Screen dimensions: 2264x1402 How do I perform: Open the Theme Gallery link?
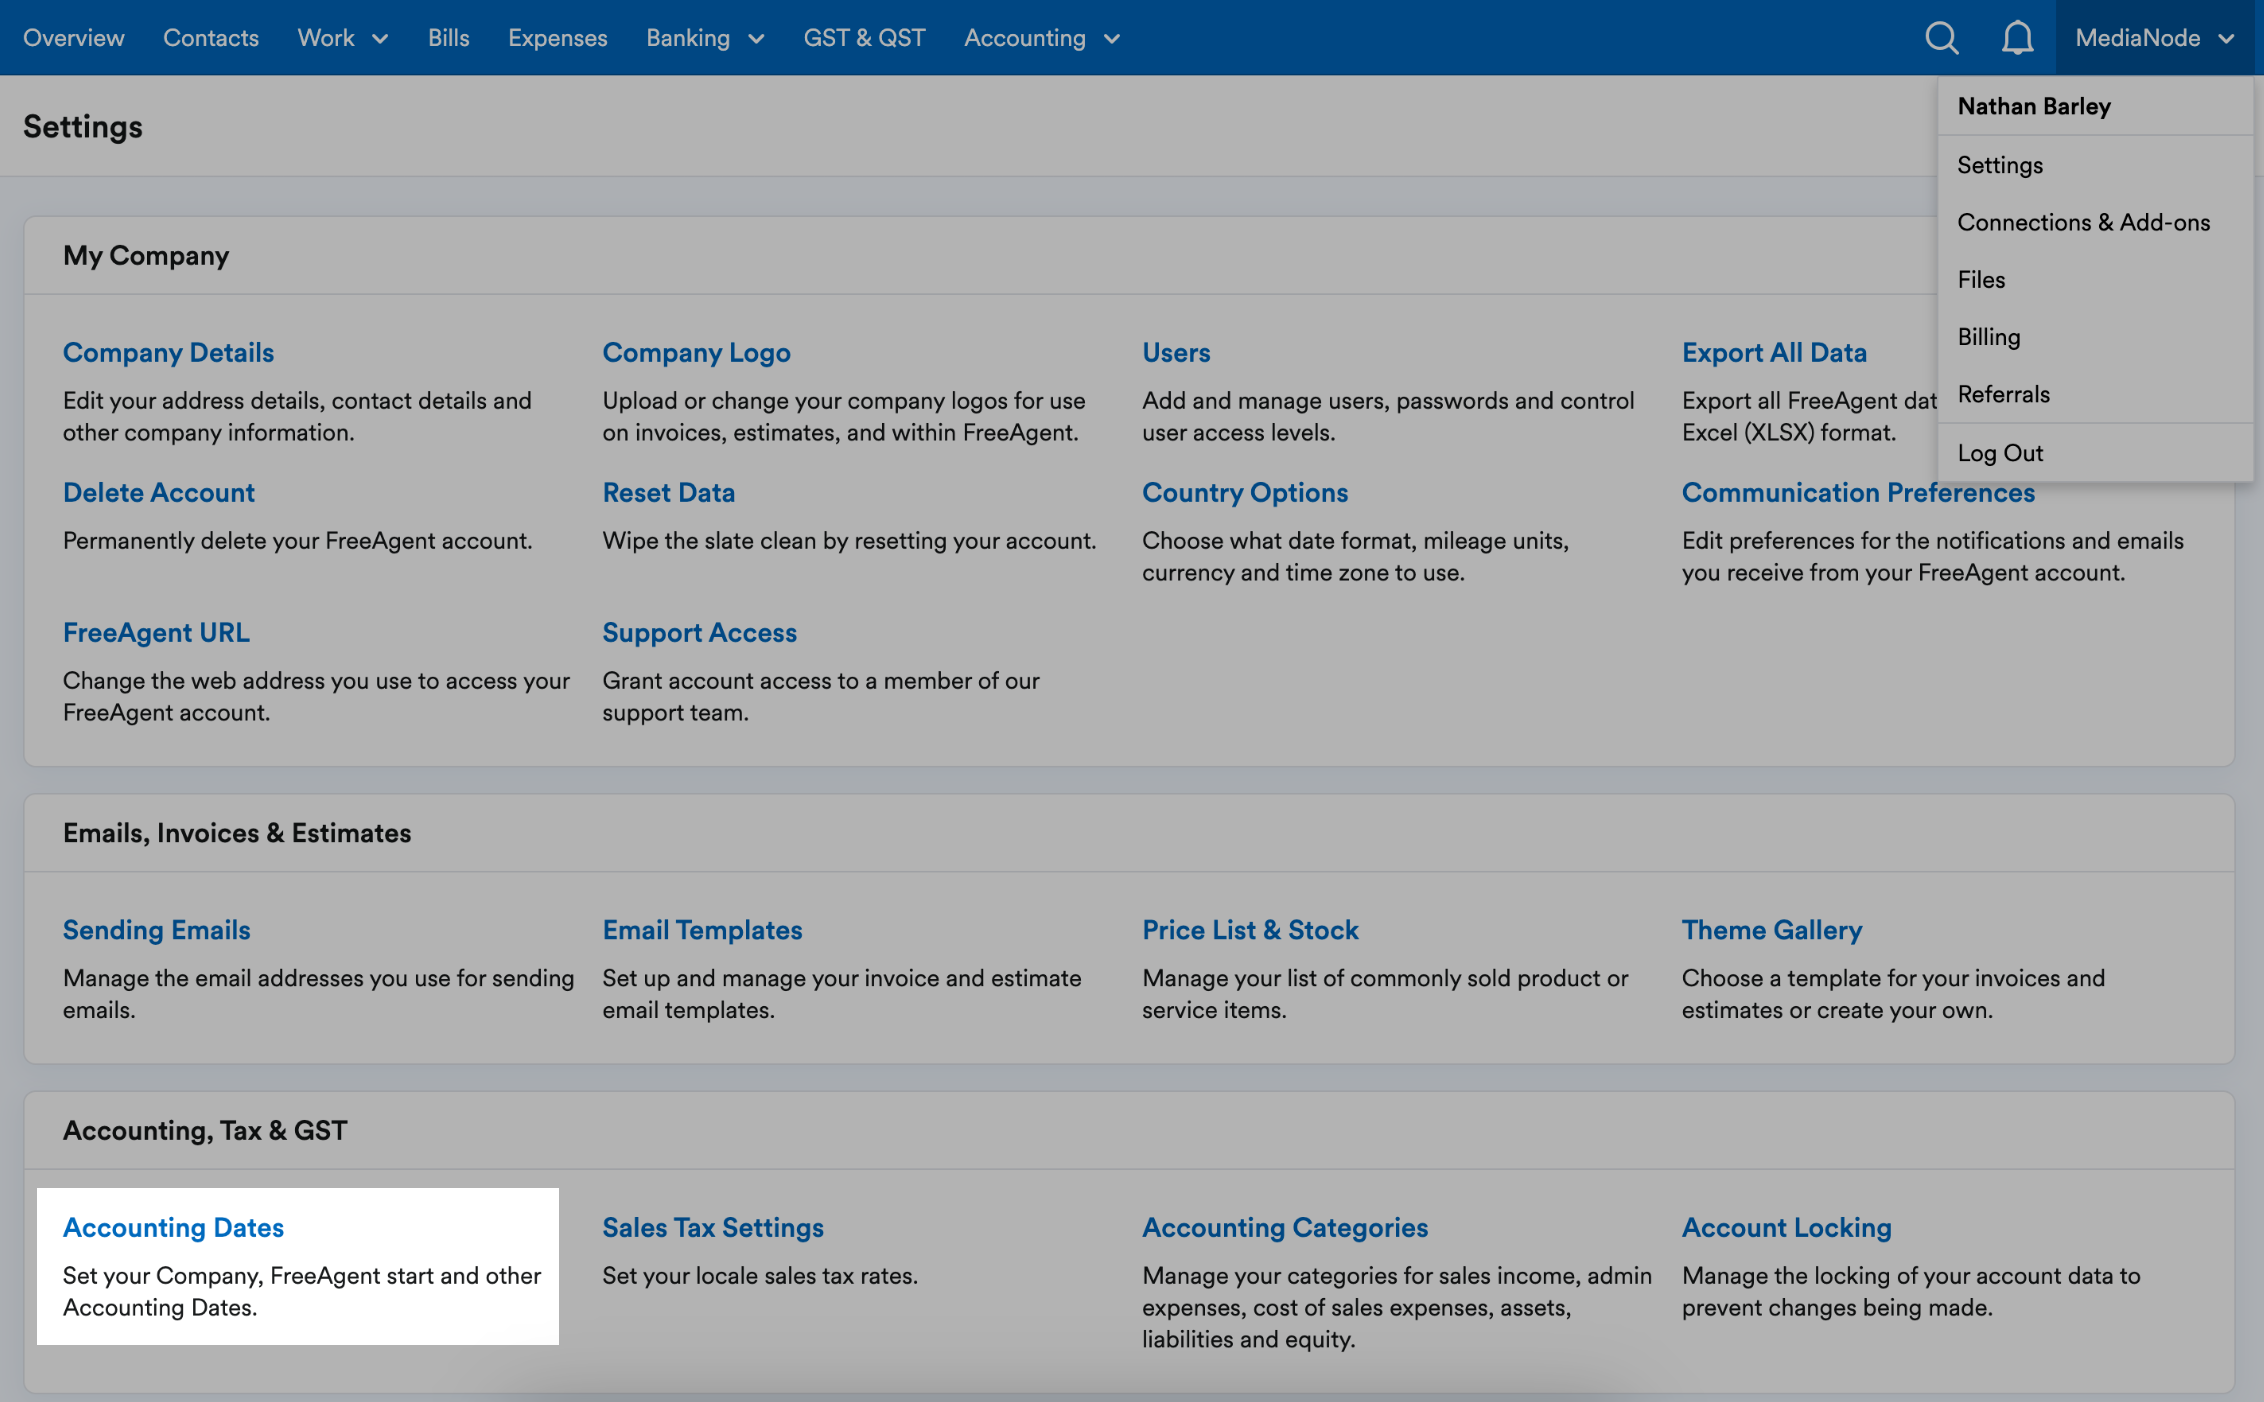tap(1772, 929)
